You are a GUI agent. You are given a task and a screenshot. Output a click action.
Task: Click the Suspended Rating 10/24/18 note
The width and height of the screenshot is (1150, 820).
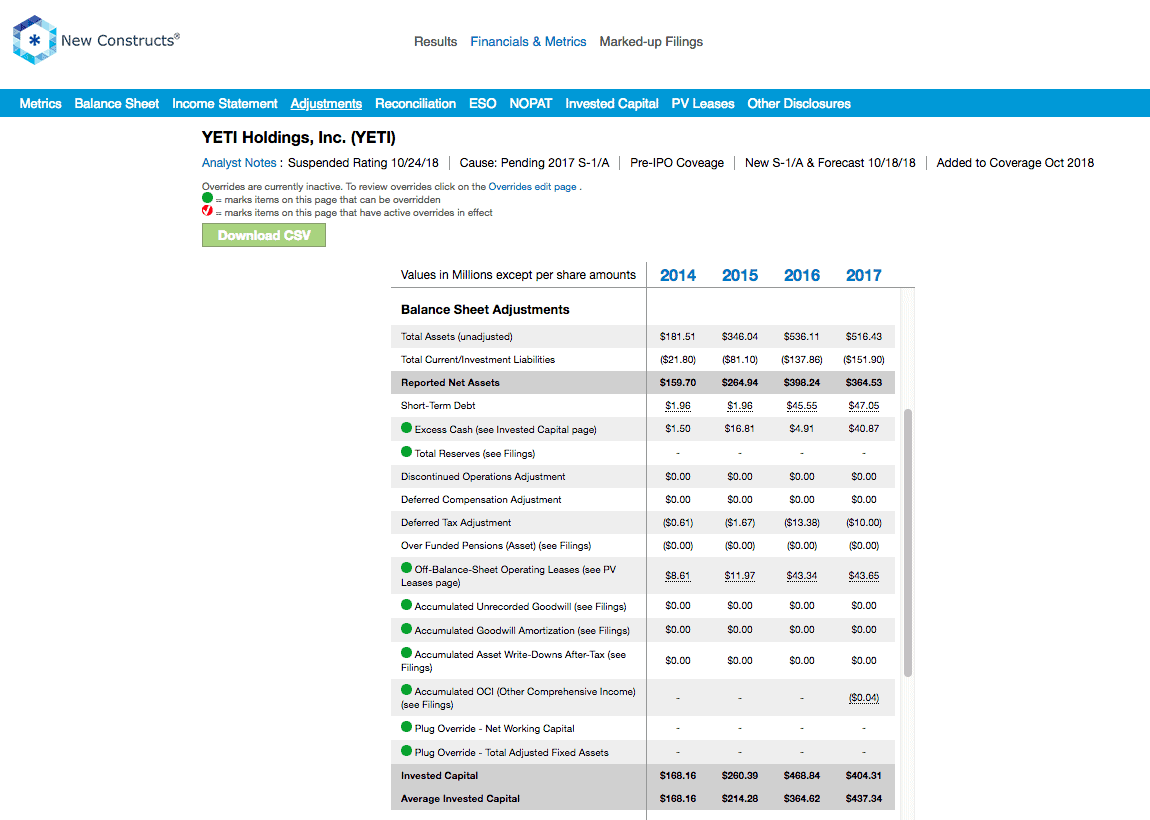pyautogui.click(x=363, y=163)
